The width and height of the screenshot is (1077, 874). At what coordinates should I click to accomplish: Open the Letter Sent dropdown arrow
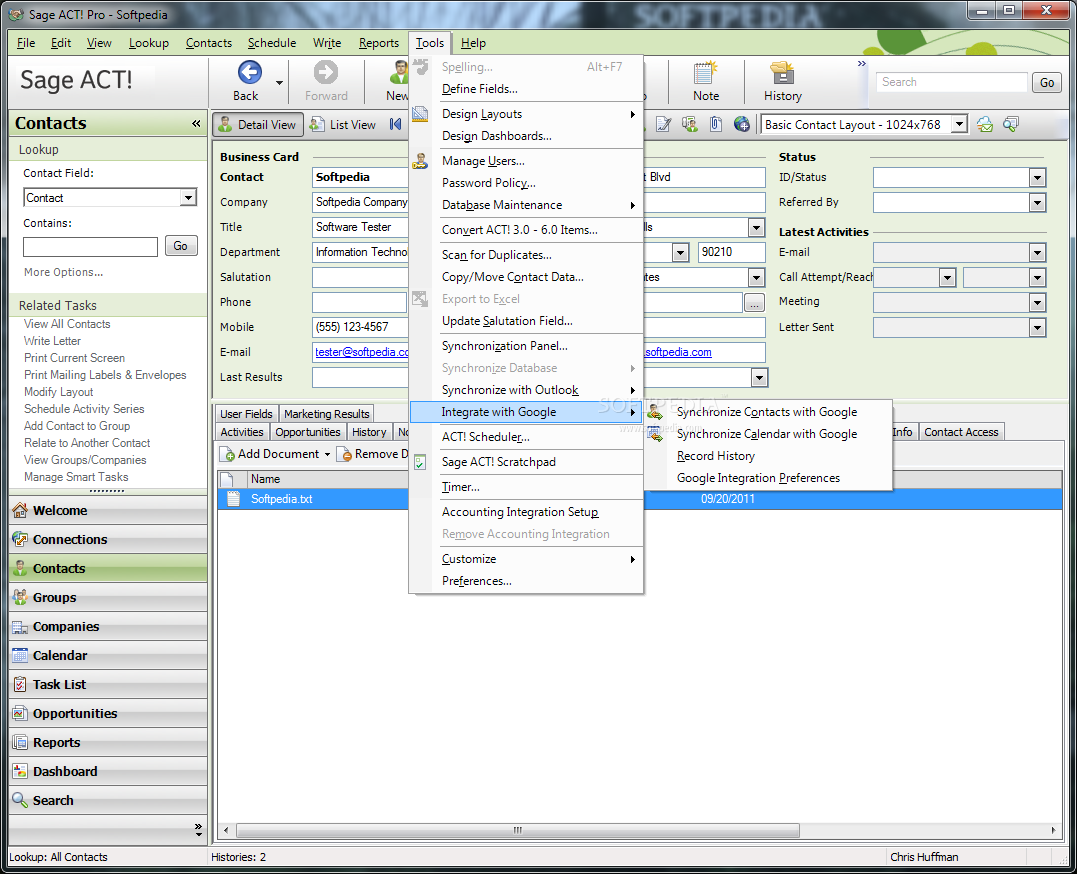[x=1037, y=328]
